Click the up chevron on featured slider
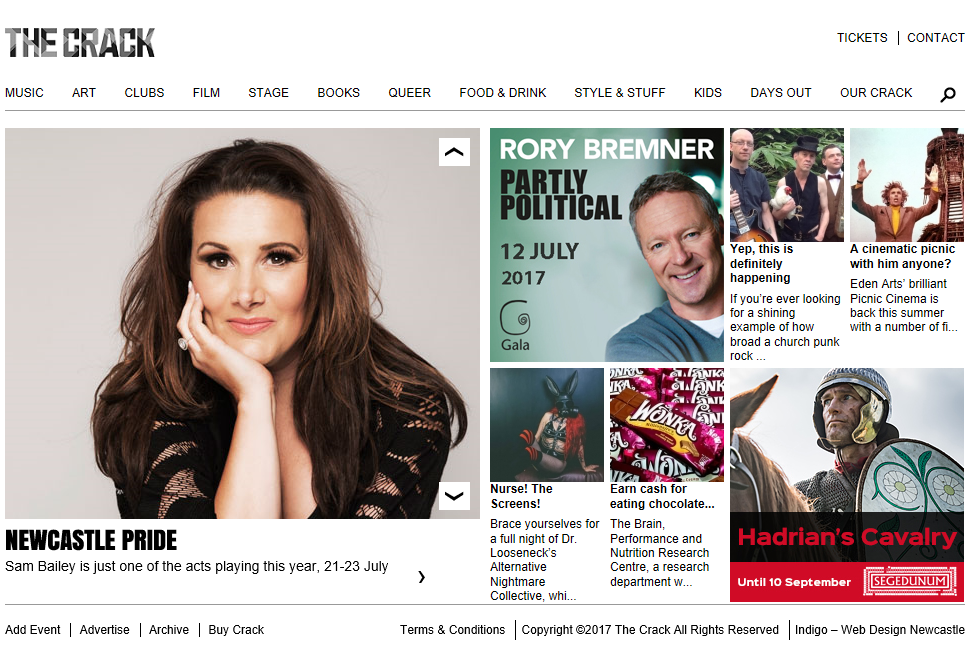The height and width of the screenshot is (646, 972). tap(454, 152)
